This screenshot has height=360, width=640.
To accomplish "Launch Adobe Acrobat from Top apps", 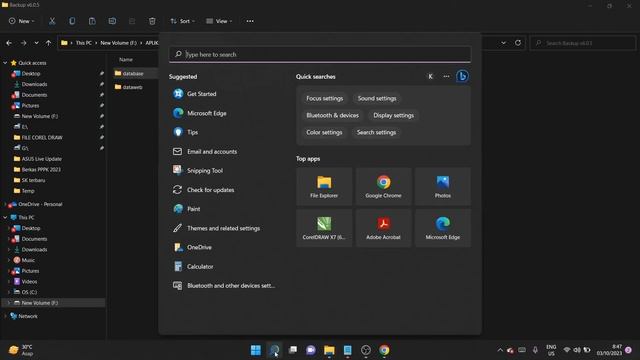I will click(383, 228).
